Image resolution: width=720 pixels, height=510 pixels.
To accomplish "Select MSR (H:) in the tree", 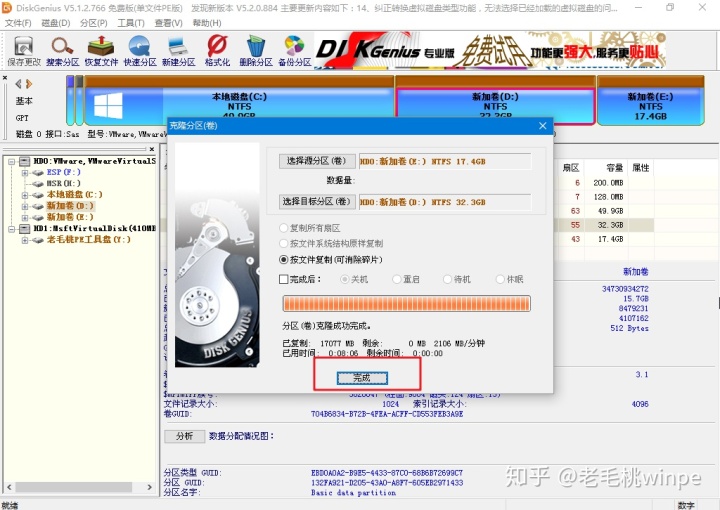I will pos(63,183).
